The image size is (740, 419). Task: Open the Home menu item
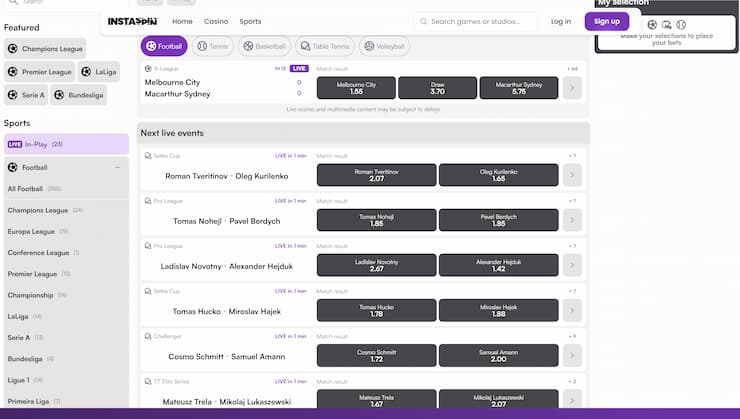click(182, 21)
